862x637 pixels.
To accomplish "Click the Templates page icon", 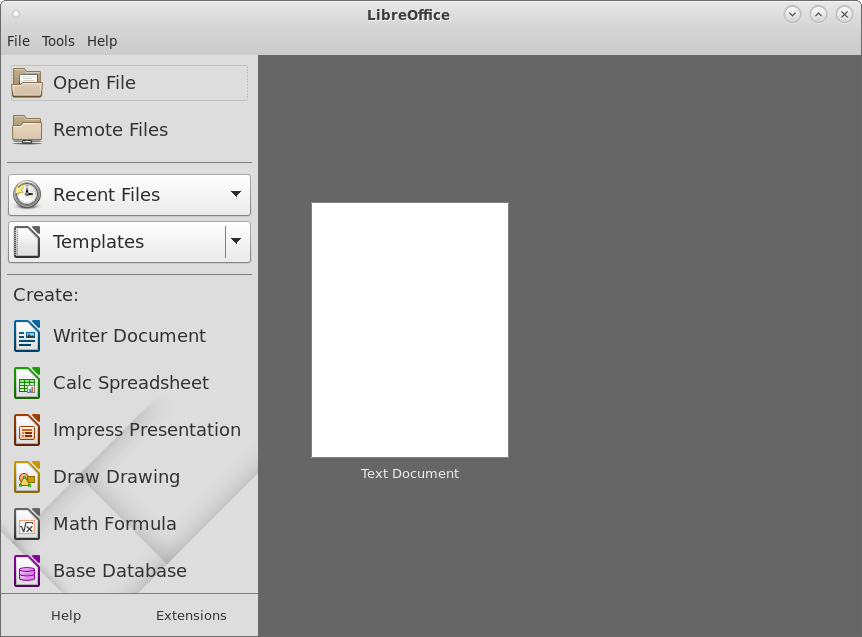I will (x=27, y=242).
